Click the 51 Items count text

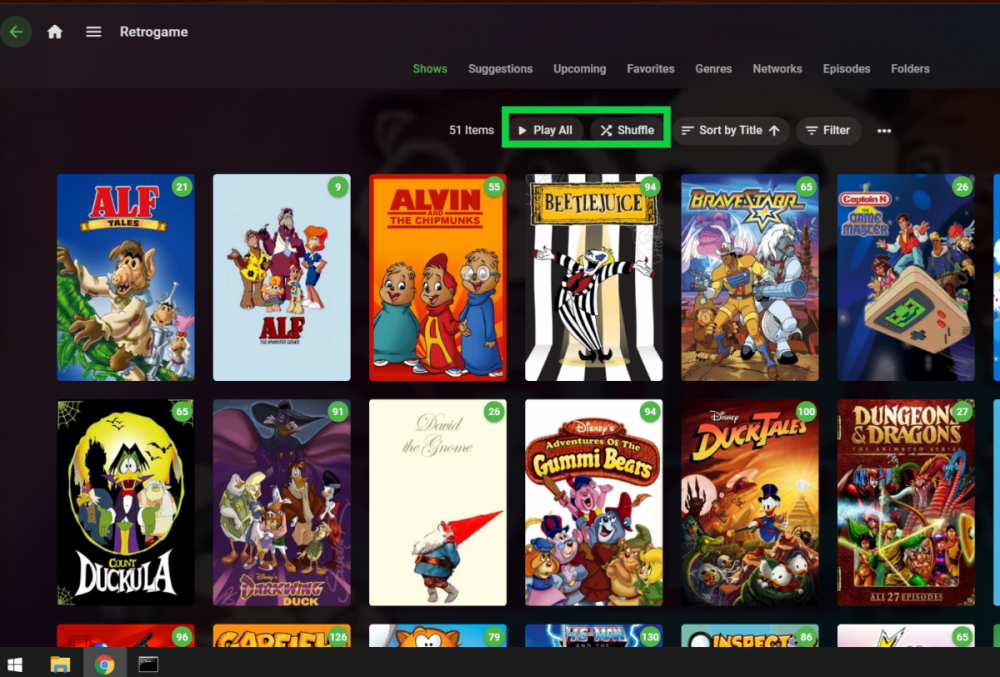point(471,130)
